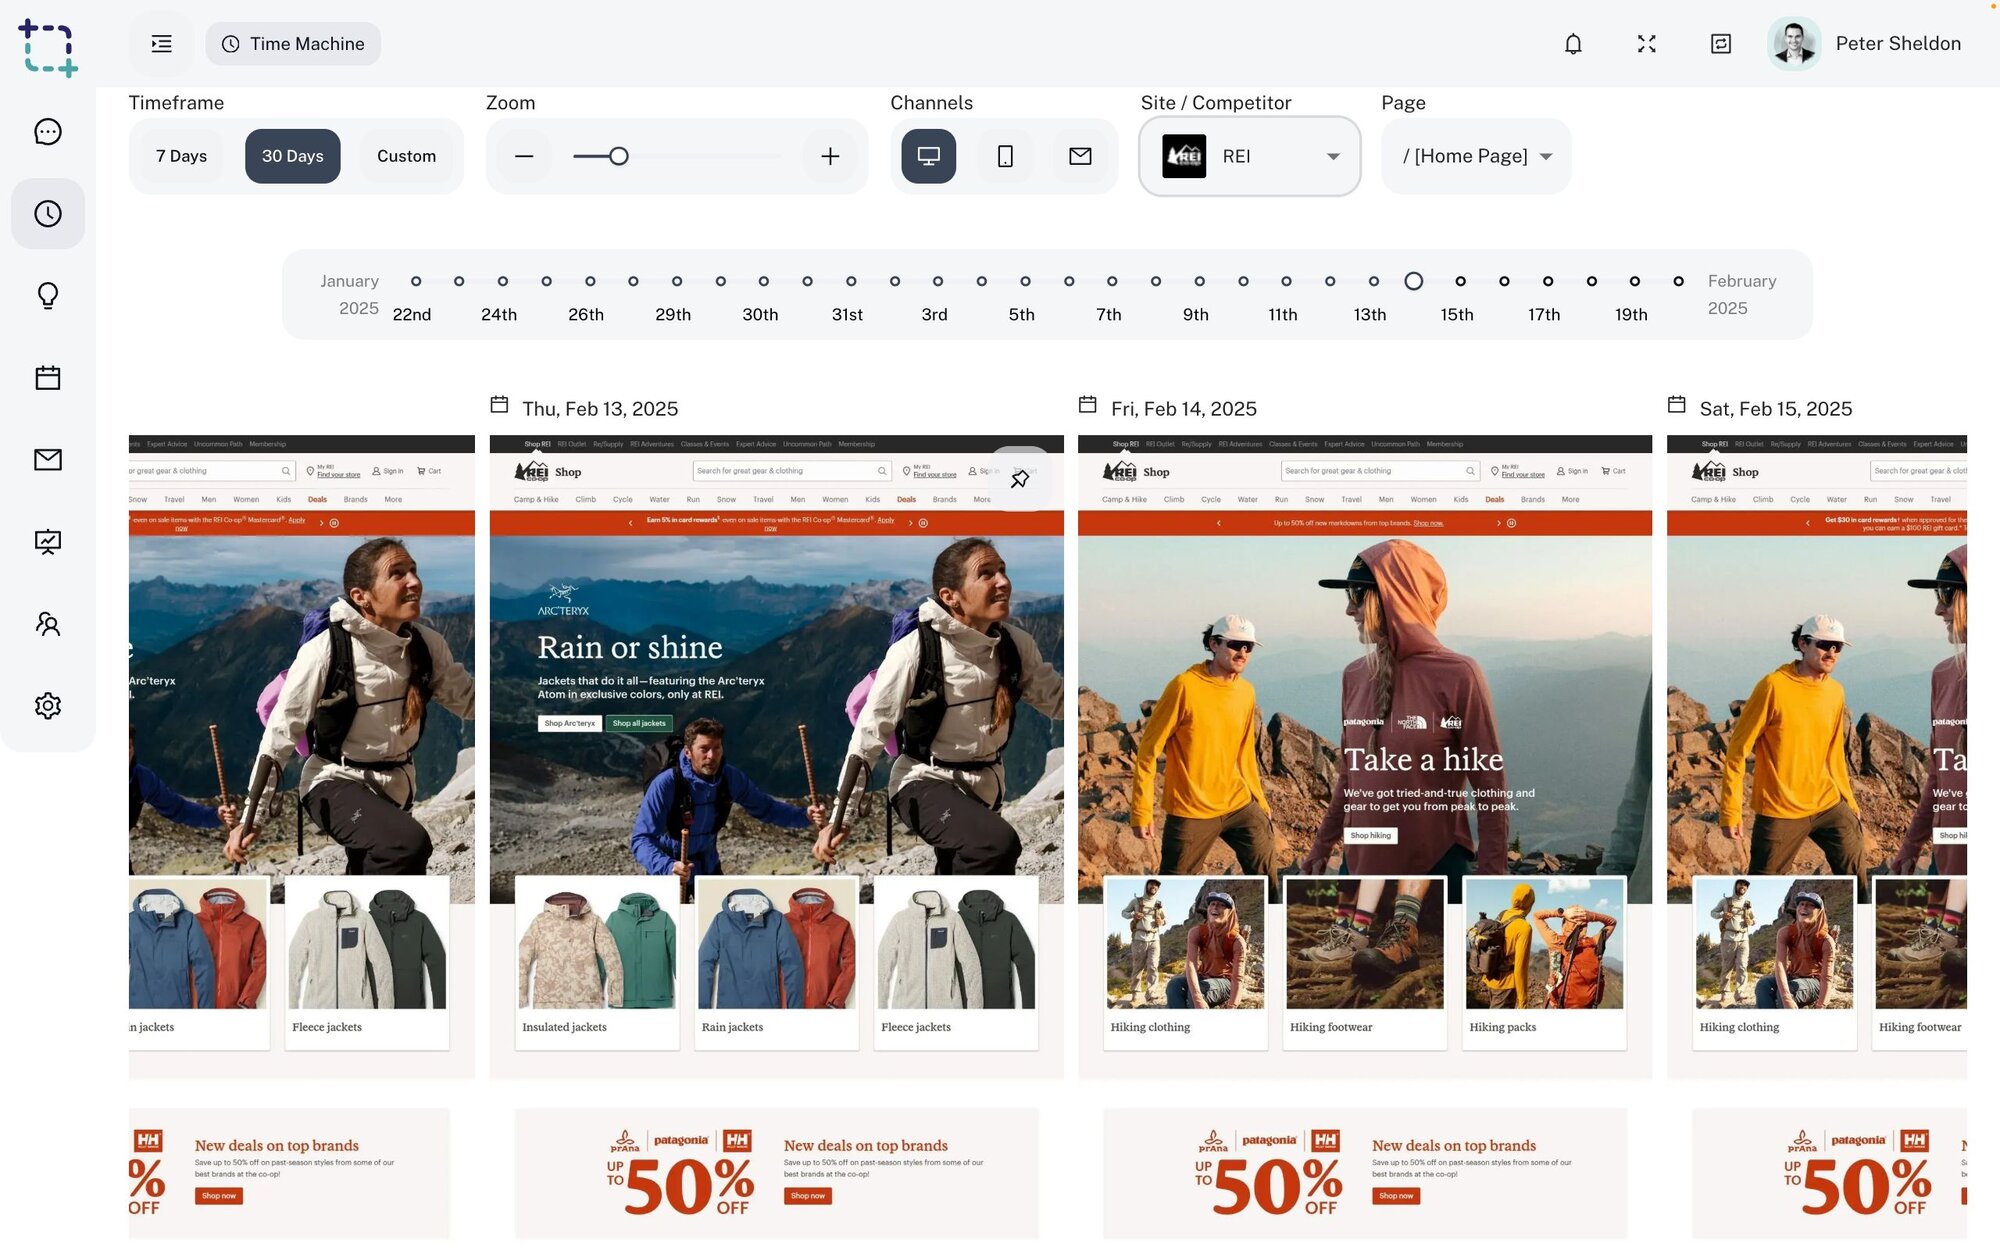Select the 5th timeline marker
Screen dimensions: 2000x1250
[1025, 281]
